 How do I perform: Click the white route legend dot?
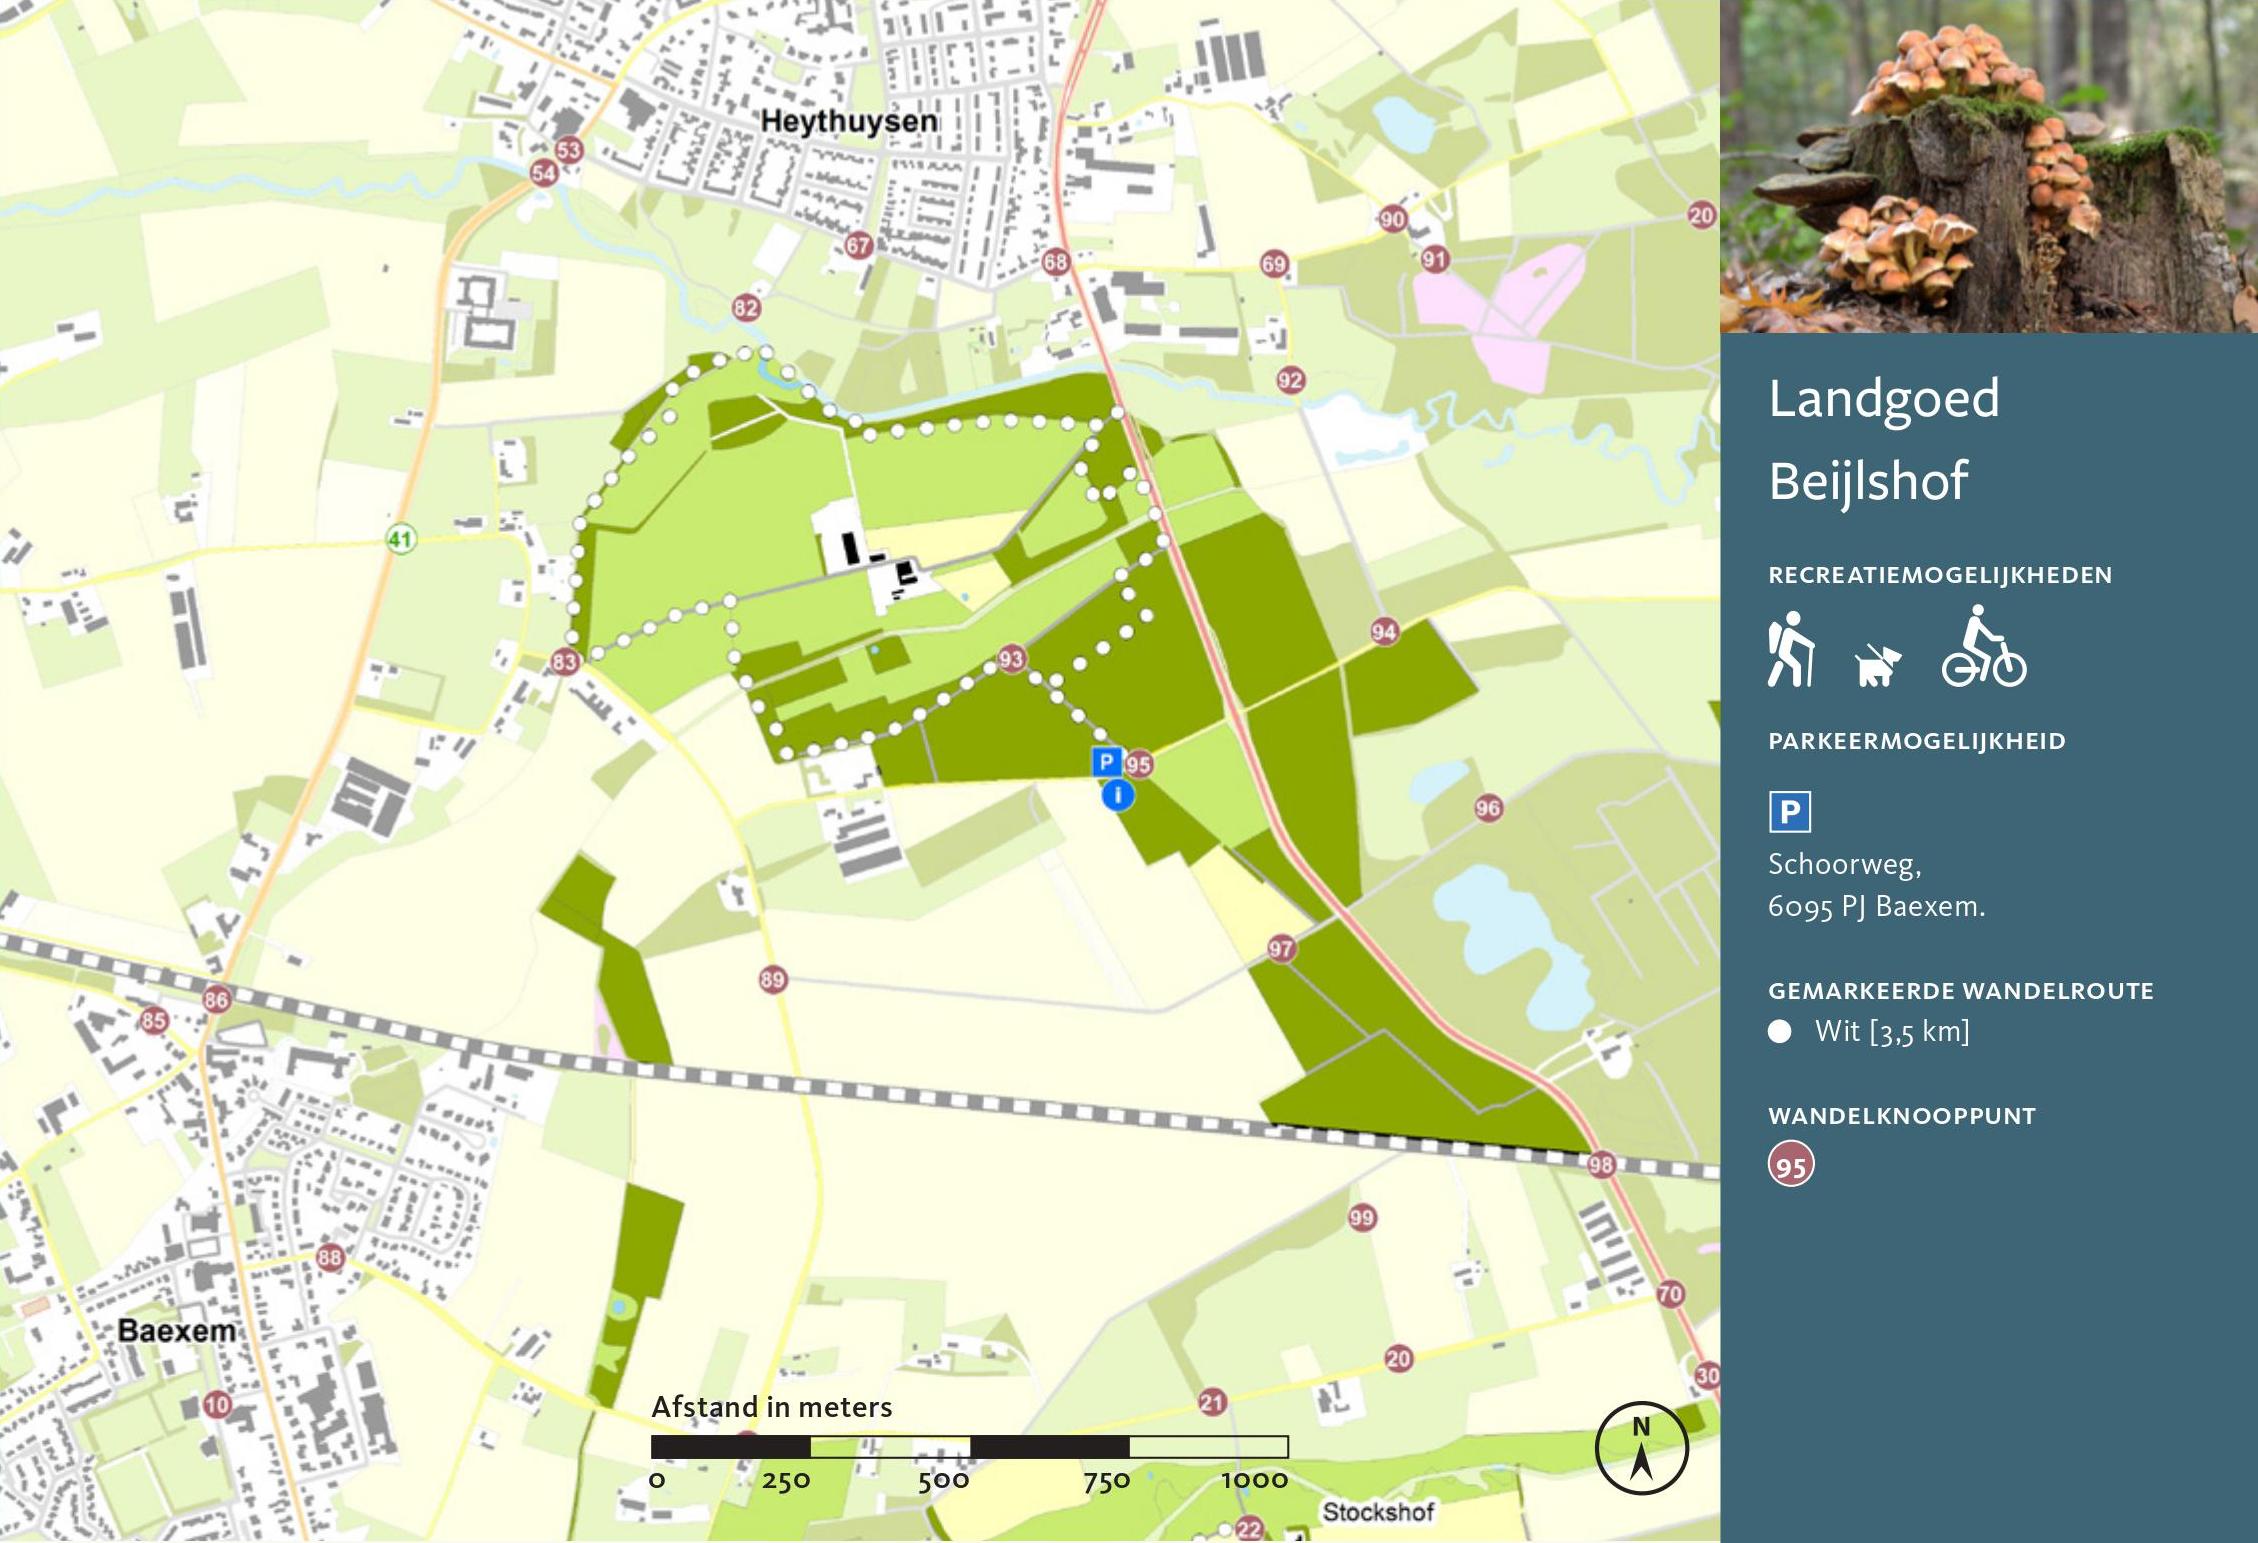(x=1780, y=1032)
